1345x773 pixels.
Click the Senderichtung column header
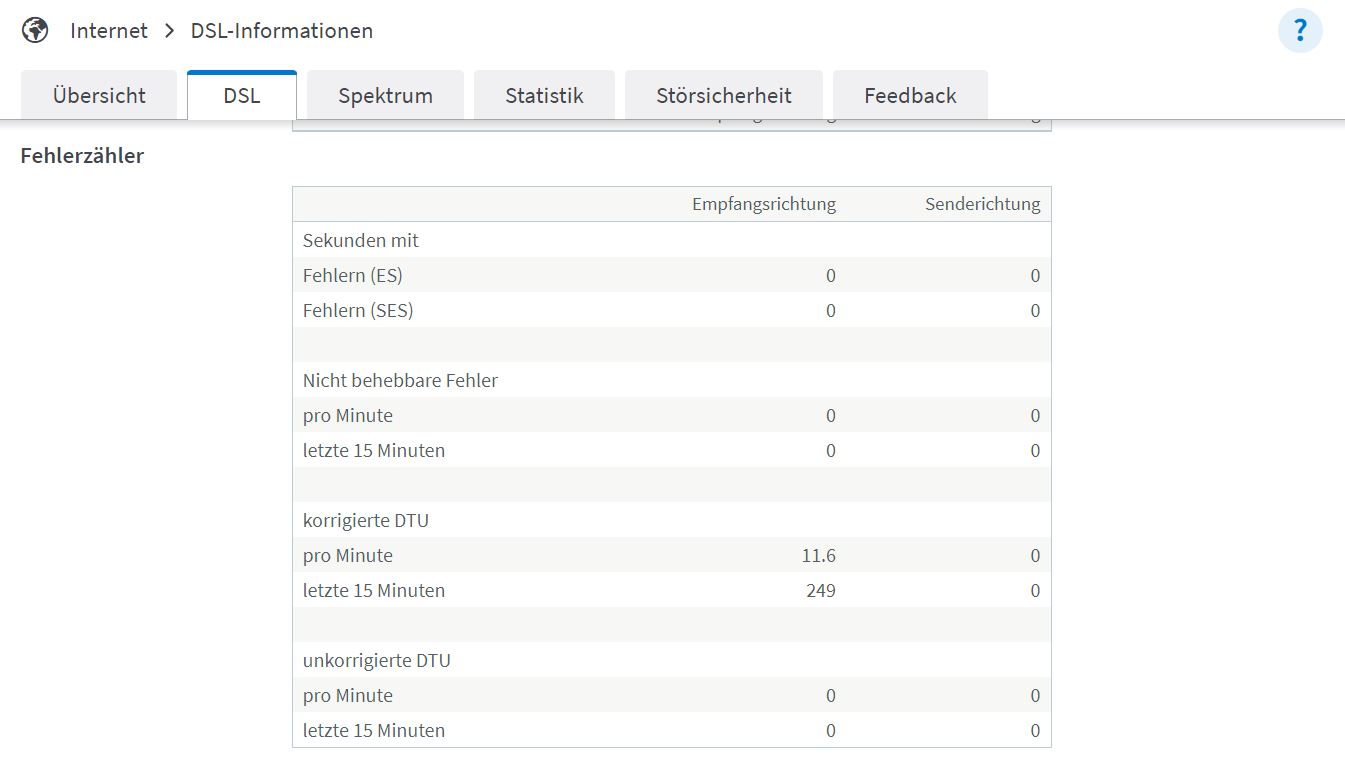982,205
